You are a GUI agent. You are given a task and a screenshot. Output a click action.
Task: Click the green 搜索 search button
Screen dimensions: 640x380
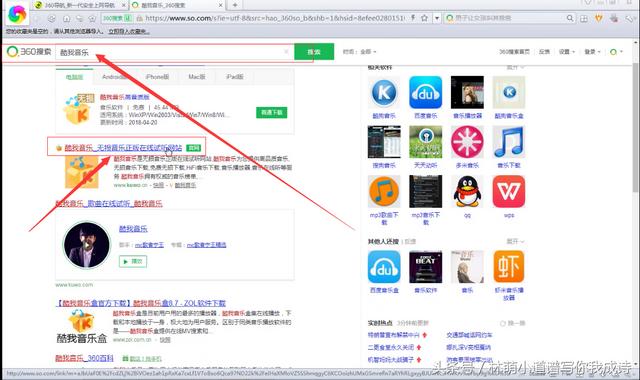(314, 52)
